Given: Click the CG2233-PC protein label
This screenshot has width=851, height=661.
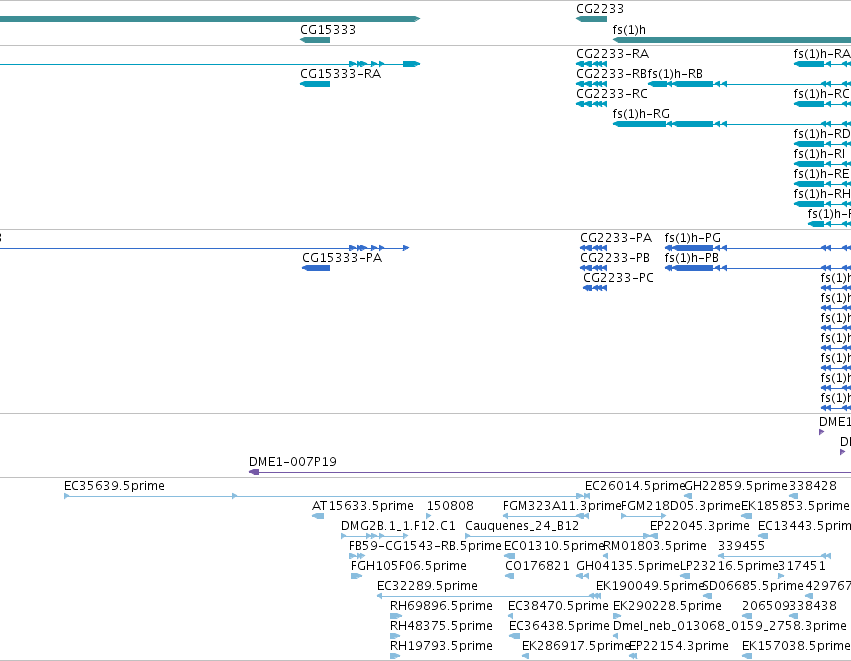Looking at the screenshot, I should [618, 278].
